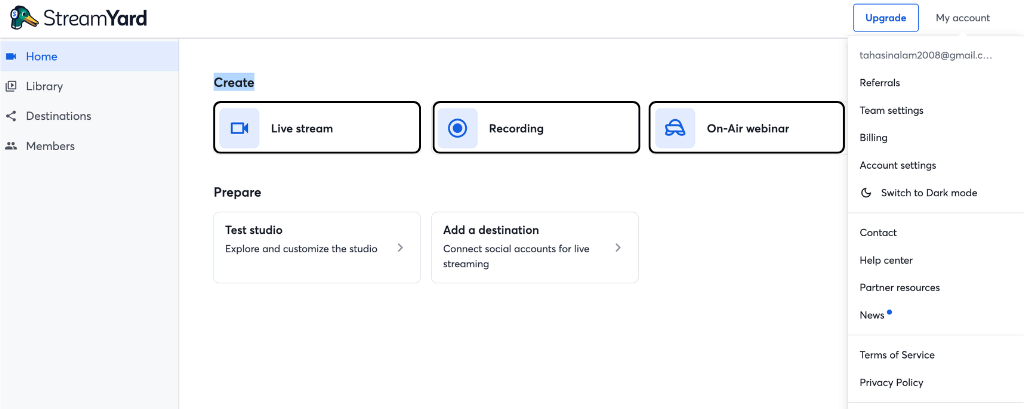Screen dimensions: 1024x409
Task: Click the Home camera icon in sidebar
Action: click(x=11, y=56)
